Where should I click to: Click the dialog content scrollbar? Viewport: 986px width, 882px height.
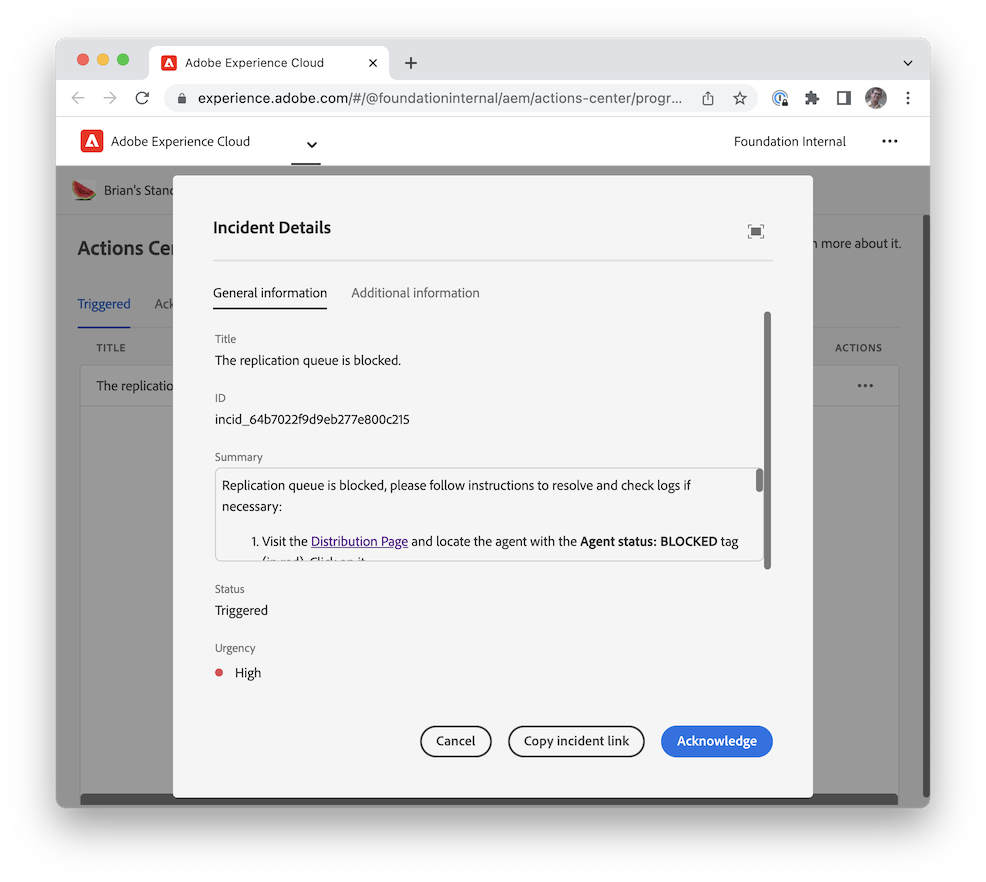[x=767, y=440]
